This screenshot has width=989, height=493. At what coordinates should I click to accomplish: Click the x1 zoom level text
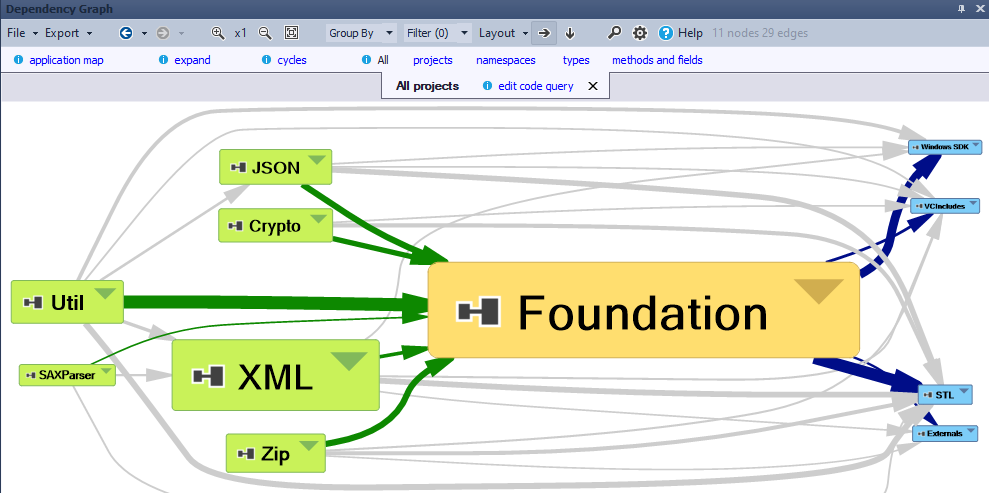coord(240,33)
